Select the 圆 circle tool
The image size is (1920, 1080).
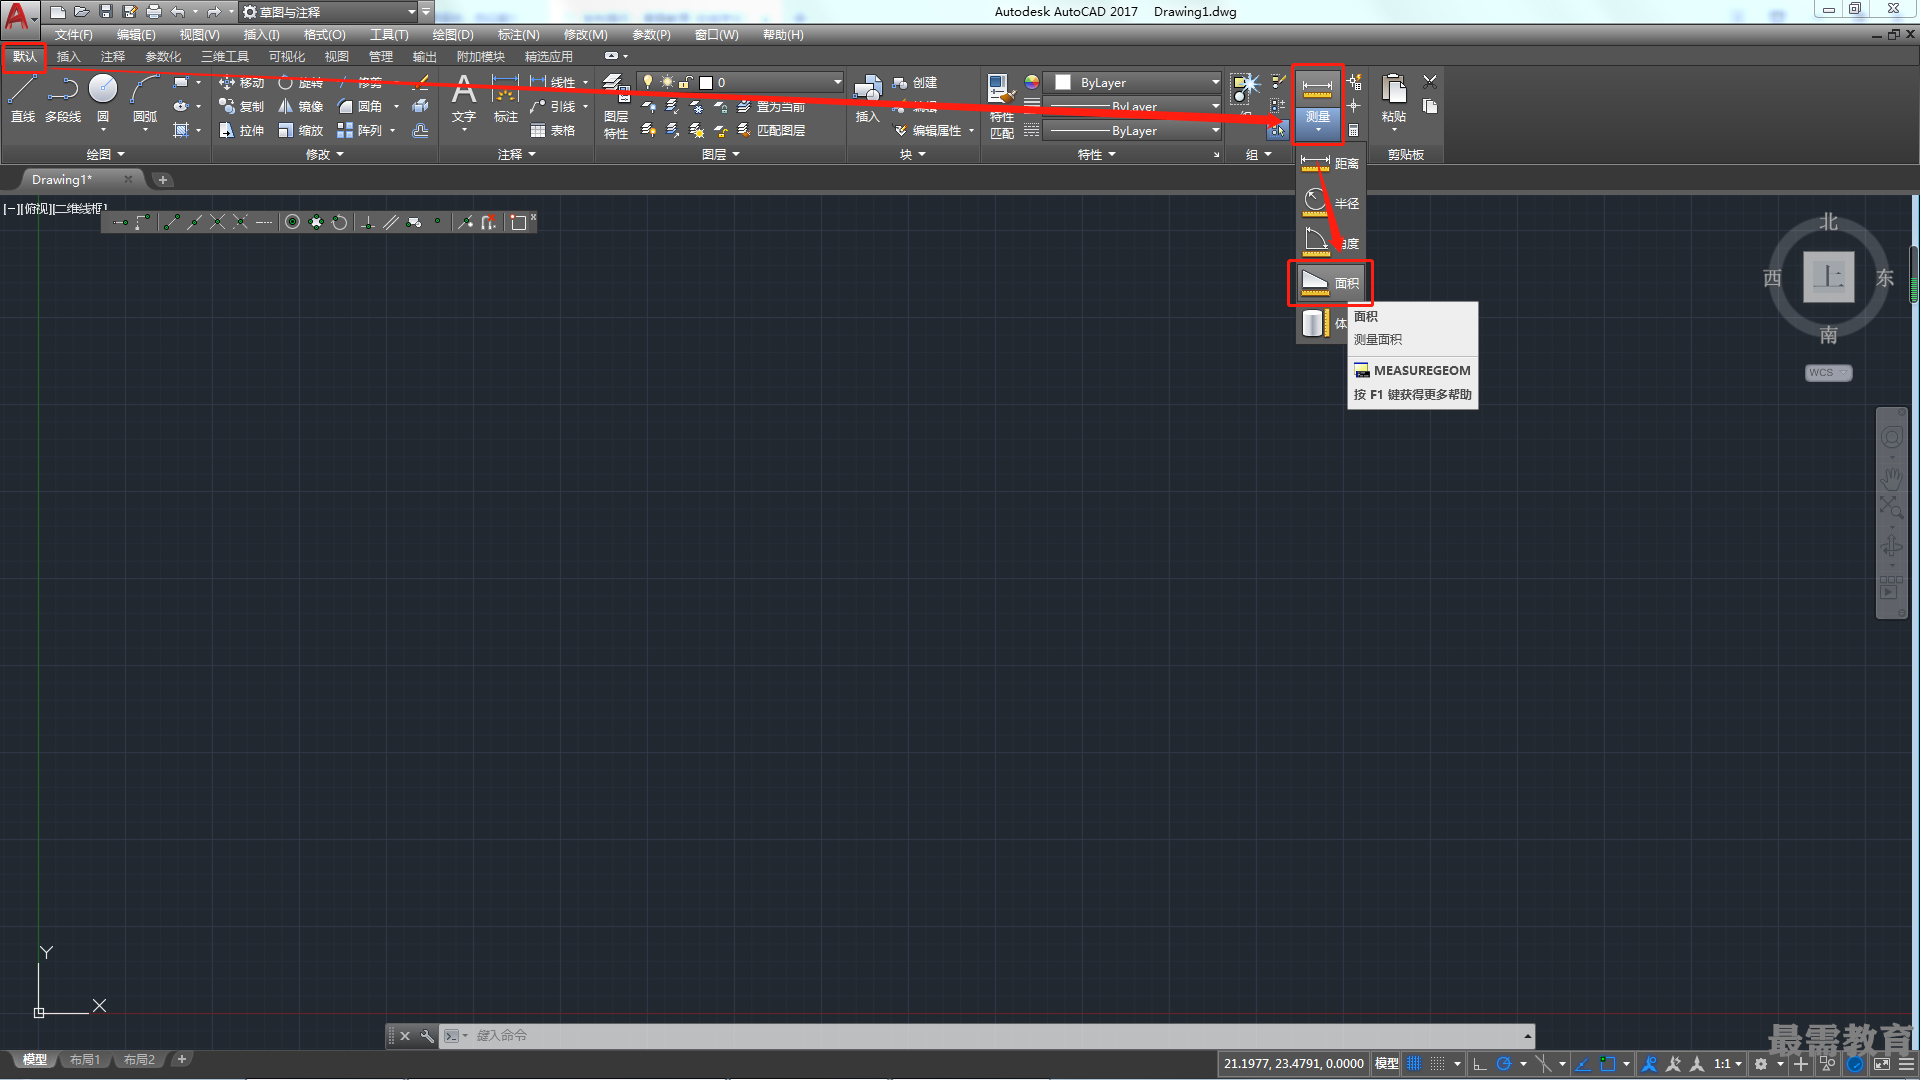click(x=103, y=99)
